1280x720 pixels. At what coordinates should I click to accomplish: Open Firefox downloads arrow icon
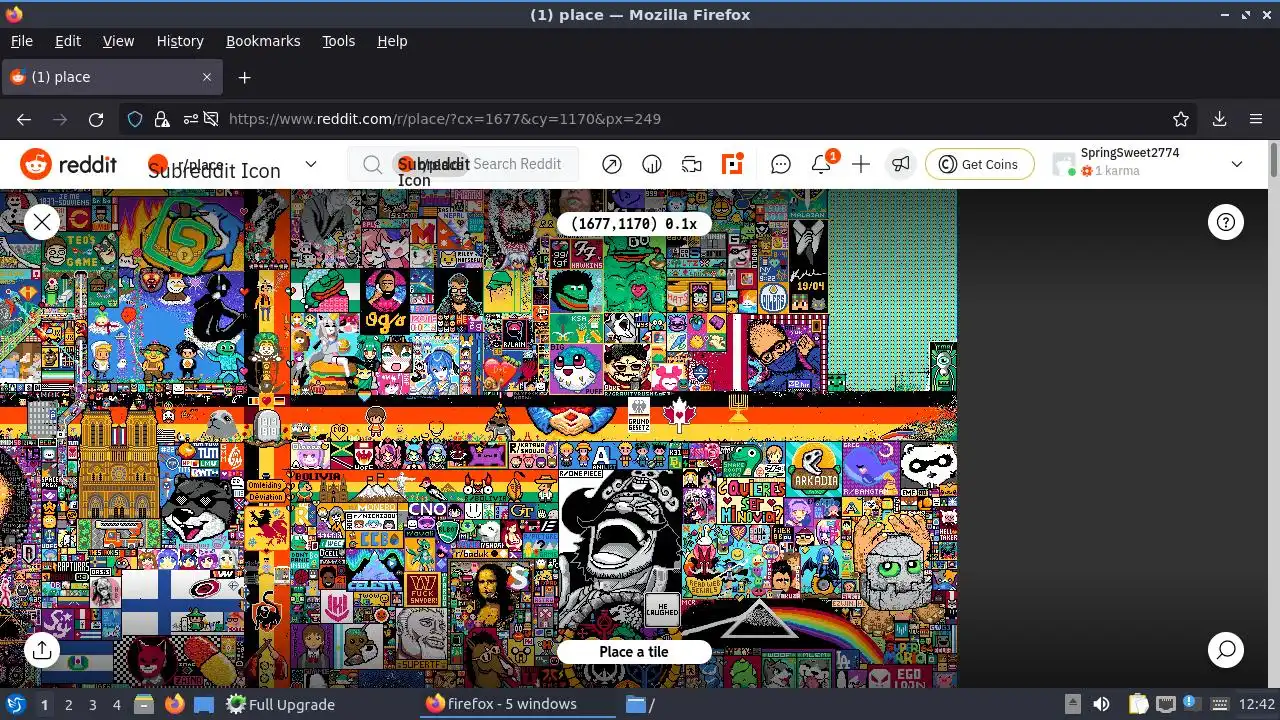1219,119
